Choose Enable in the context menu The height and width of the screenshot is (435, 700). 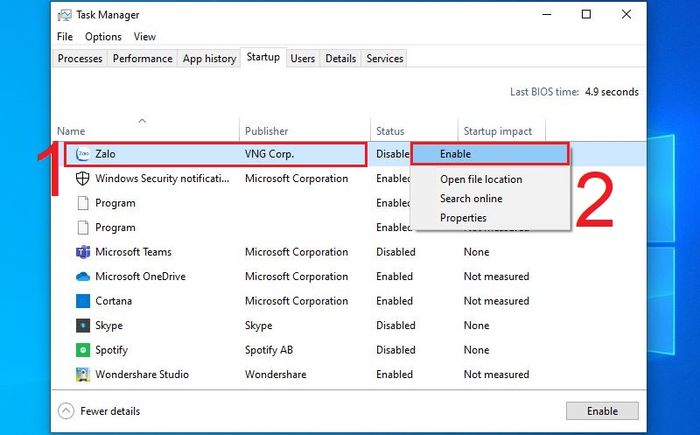click(x=490, y=154)
